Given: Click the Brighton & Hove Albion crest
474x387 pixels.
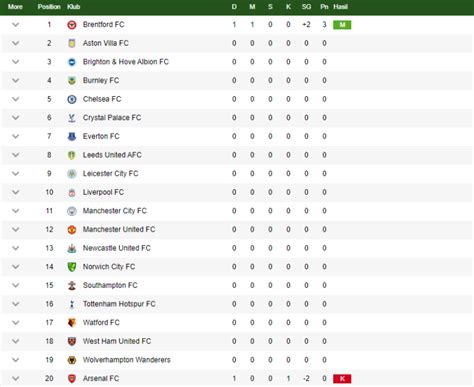Looking at the screenshot, I should tap(72, 62).
